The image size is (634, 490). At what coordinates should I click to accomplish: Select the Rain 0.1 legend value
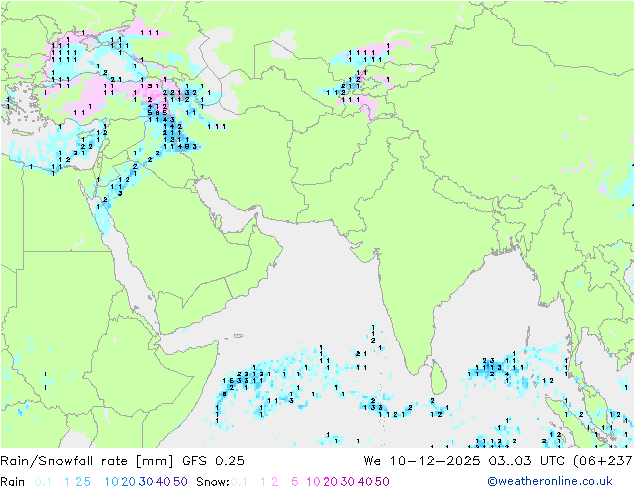click(43, 482)
